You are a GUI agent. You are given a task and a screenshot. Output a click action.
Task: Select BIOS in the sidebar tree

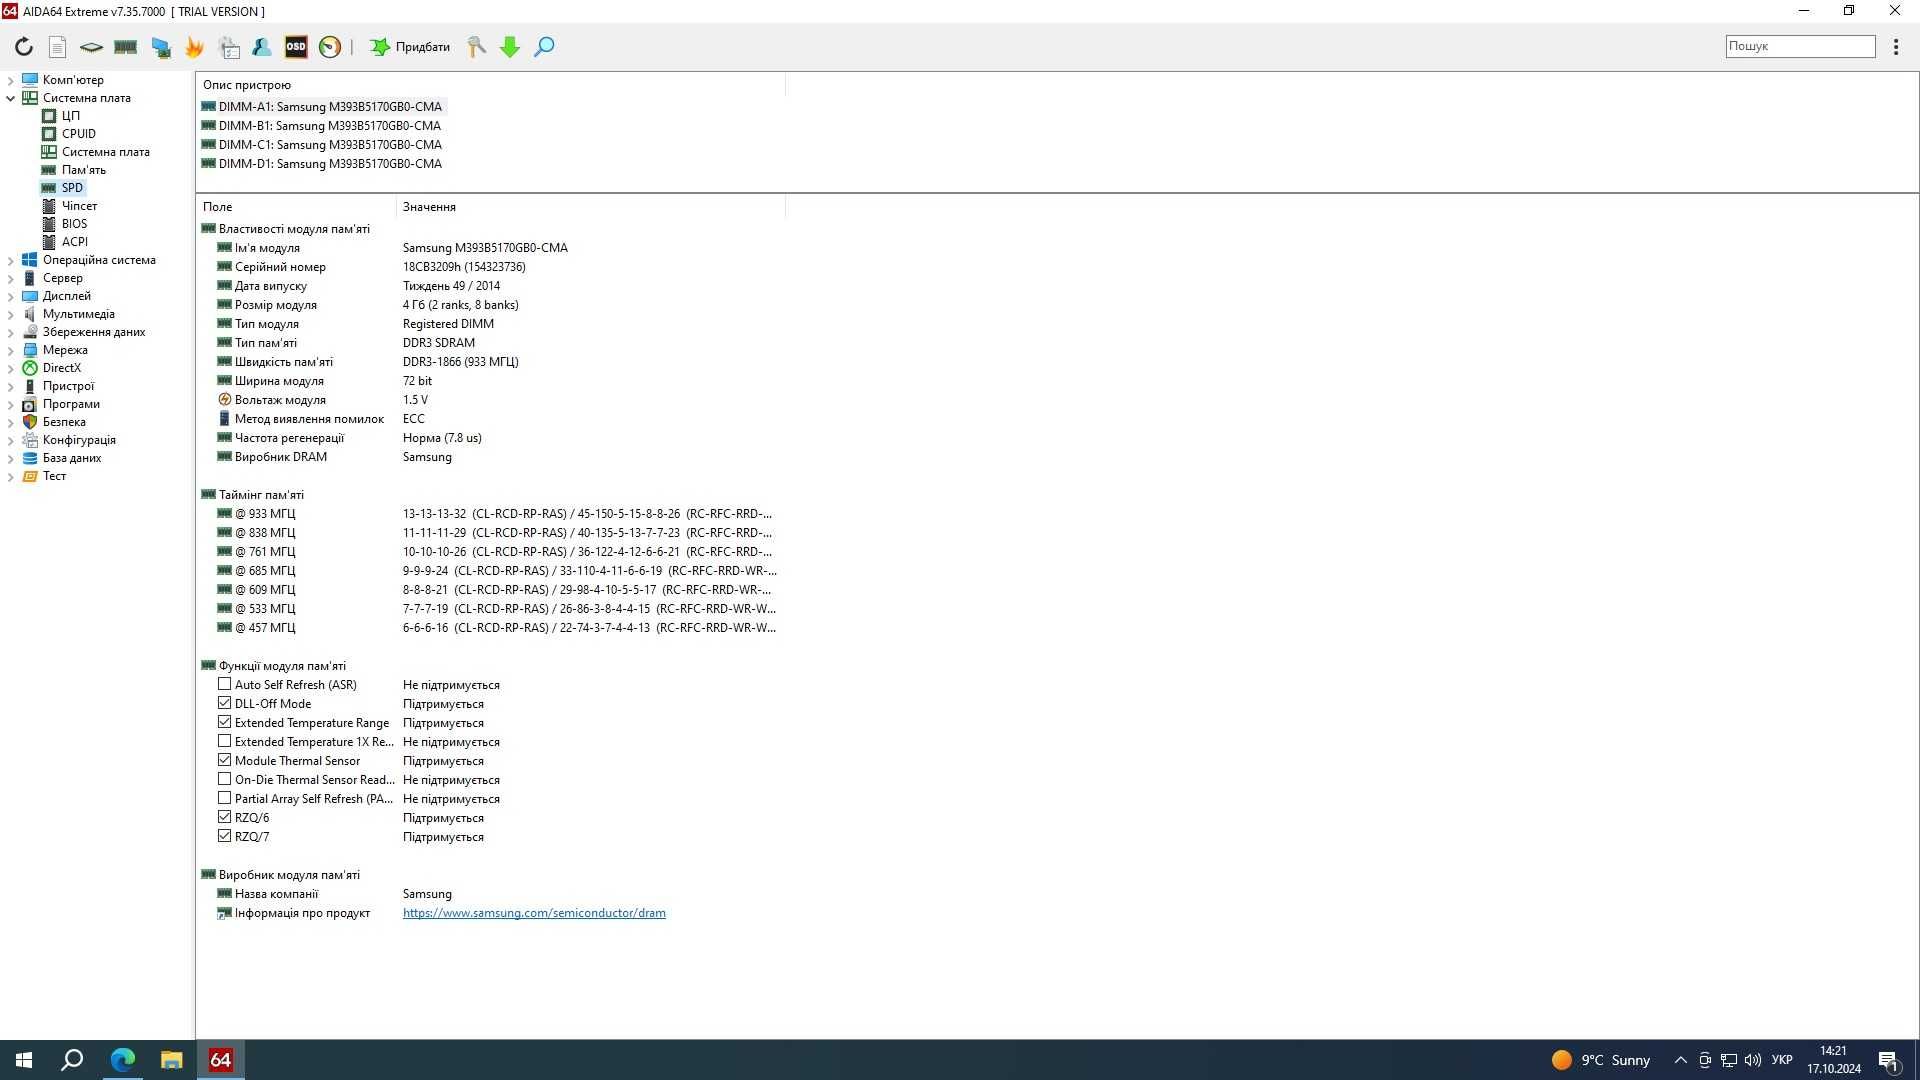pos(74,224)
